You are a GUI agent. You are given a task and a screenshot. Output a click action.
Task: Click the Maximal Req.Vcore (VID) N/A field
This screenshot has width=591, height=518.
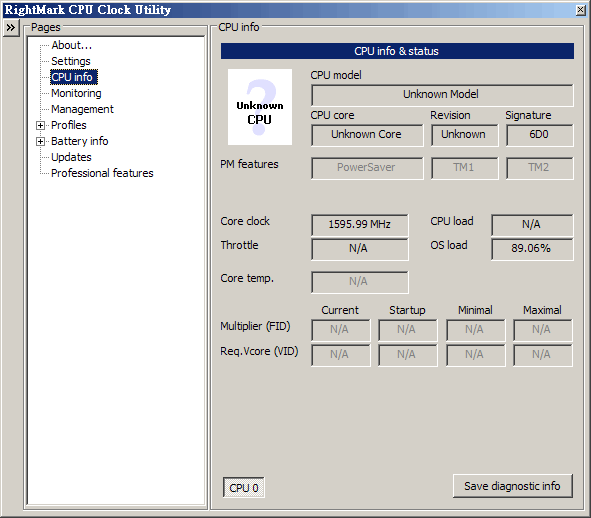tap(542, 355)
